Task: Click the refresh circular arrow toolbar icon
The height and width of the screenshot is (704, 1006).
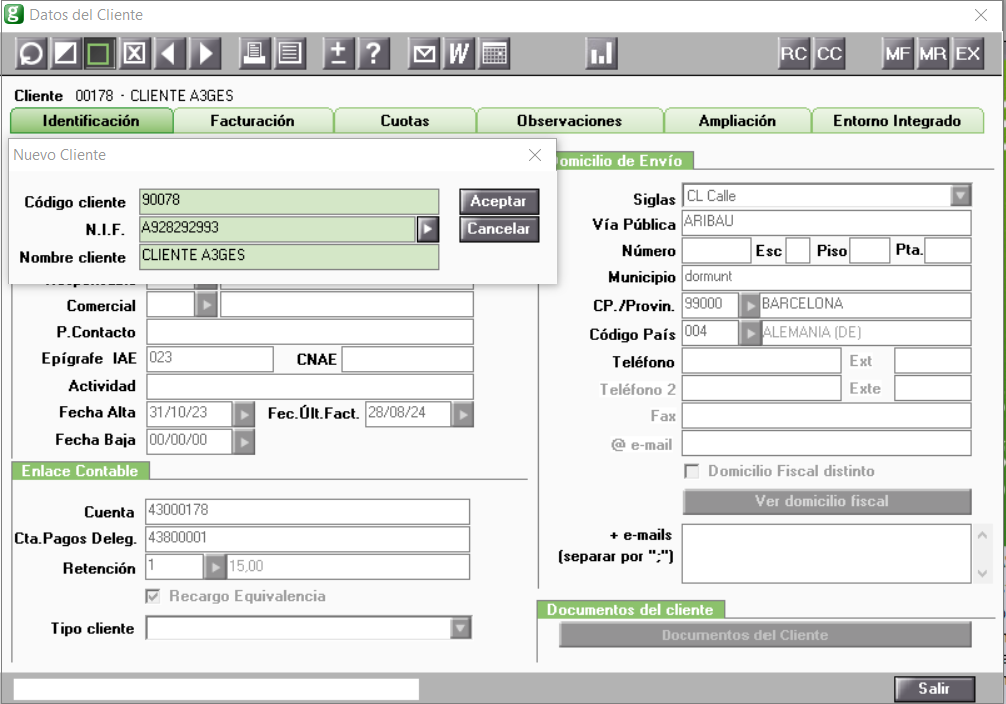Action: pos(31,53)
